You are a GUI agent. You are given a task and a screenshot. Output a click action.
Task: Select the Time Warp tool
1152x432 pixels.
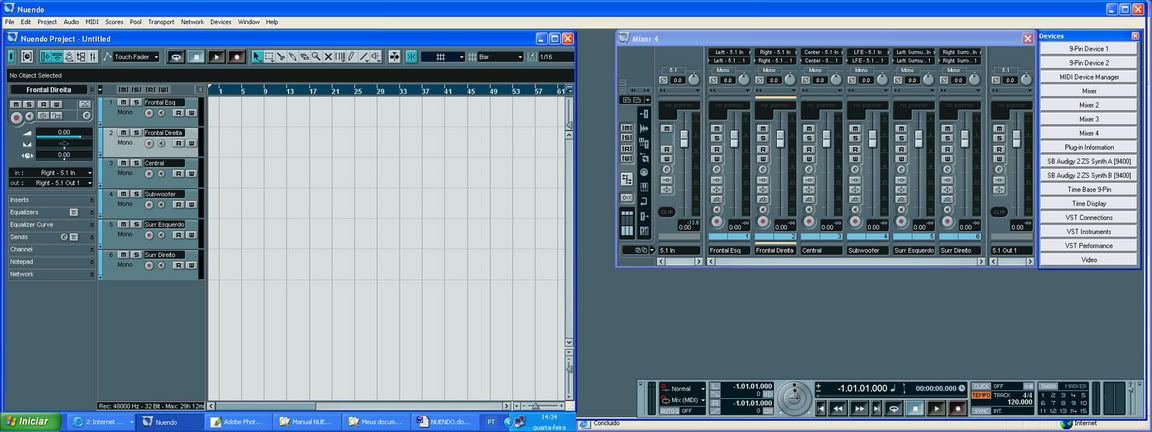click(x=339, y=57)
